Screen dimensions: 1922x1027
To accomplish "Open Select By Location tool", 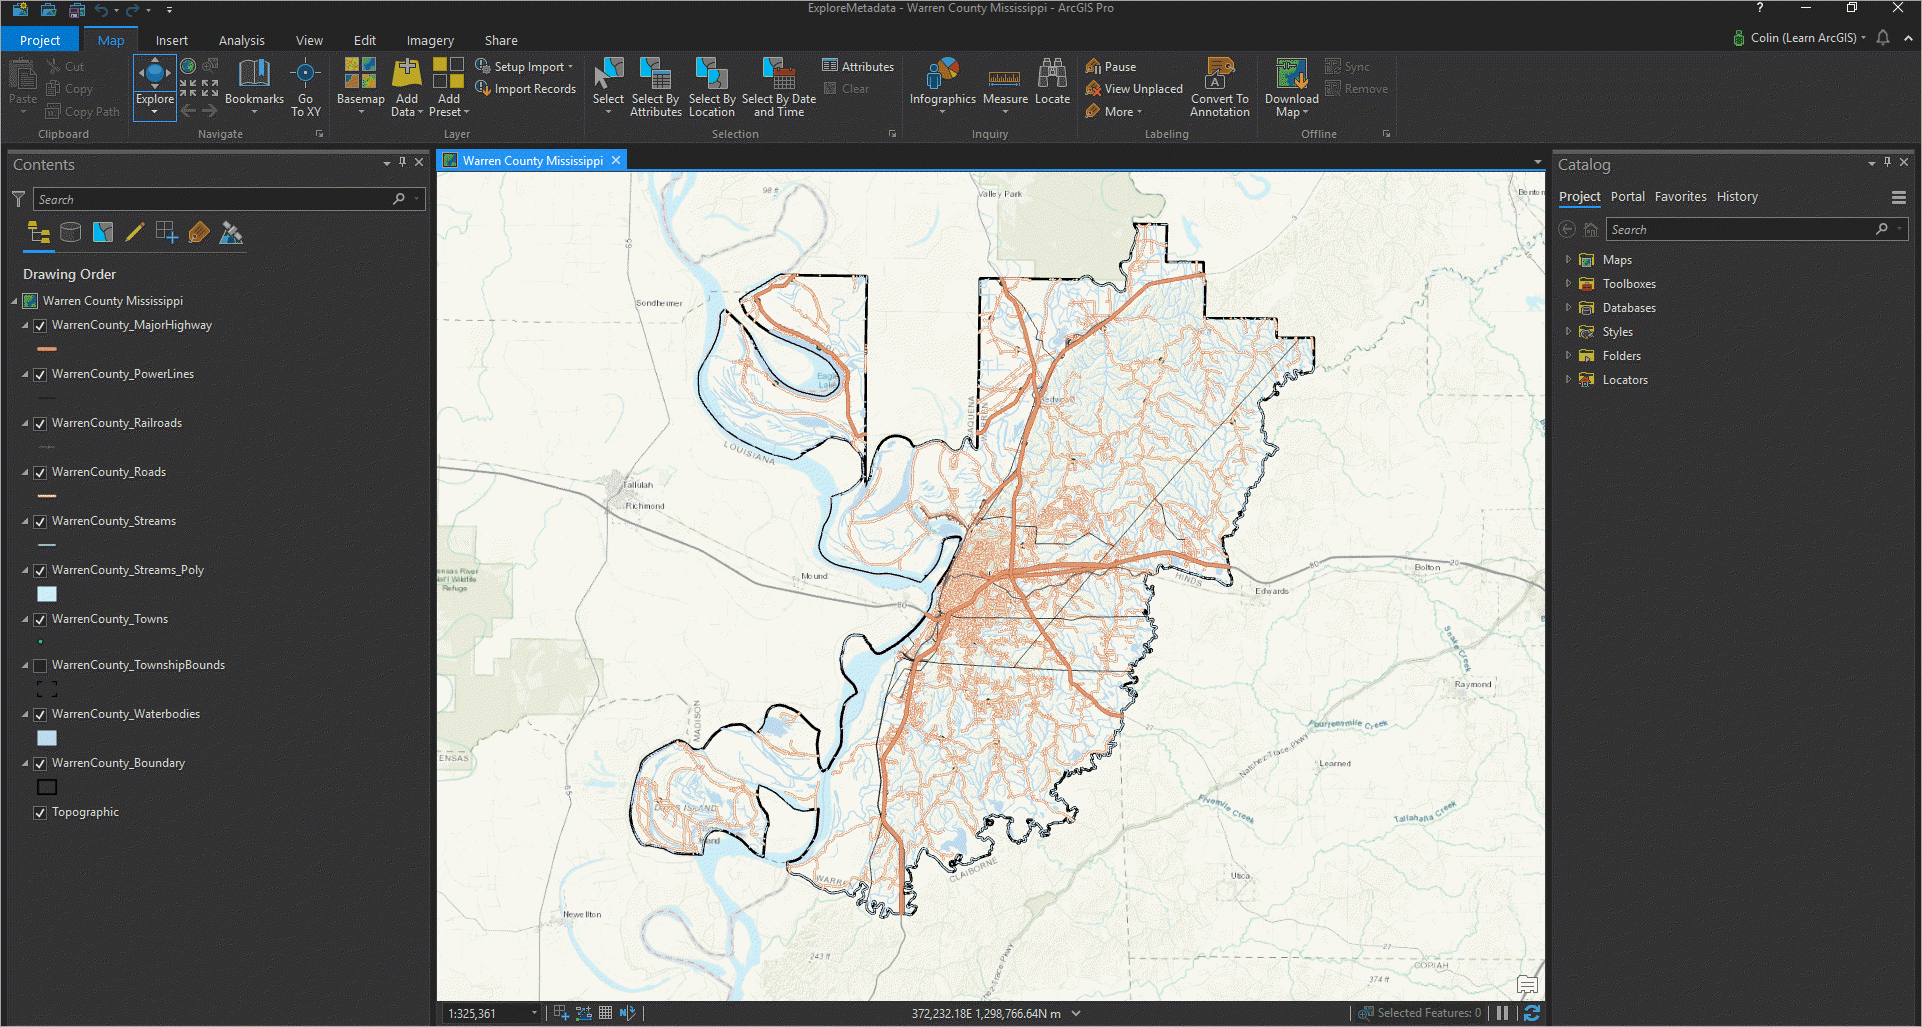I will click(712, 87).
